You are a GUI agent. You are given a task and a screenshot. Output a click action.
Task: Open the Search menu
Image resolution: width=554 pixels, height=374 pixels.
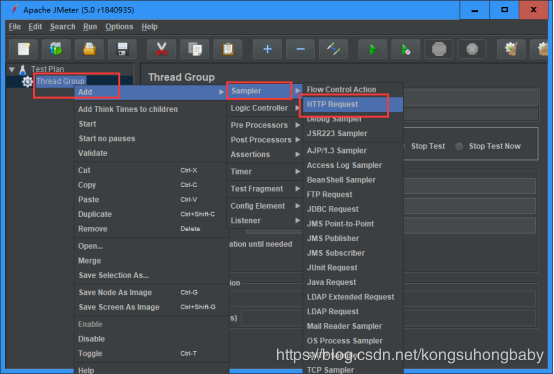63,27
